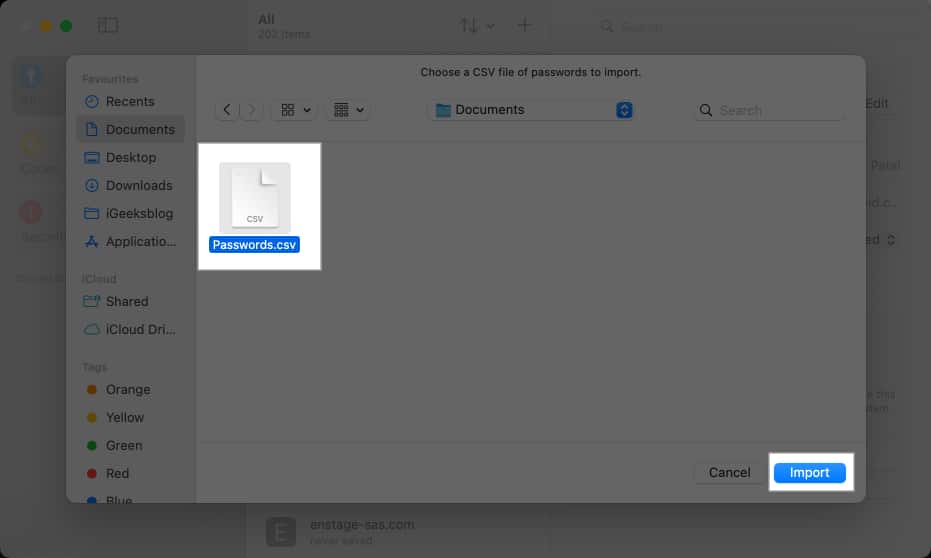
Task: Open the icon view options dropdown
Action: (x=296, y=110)
